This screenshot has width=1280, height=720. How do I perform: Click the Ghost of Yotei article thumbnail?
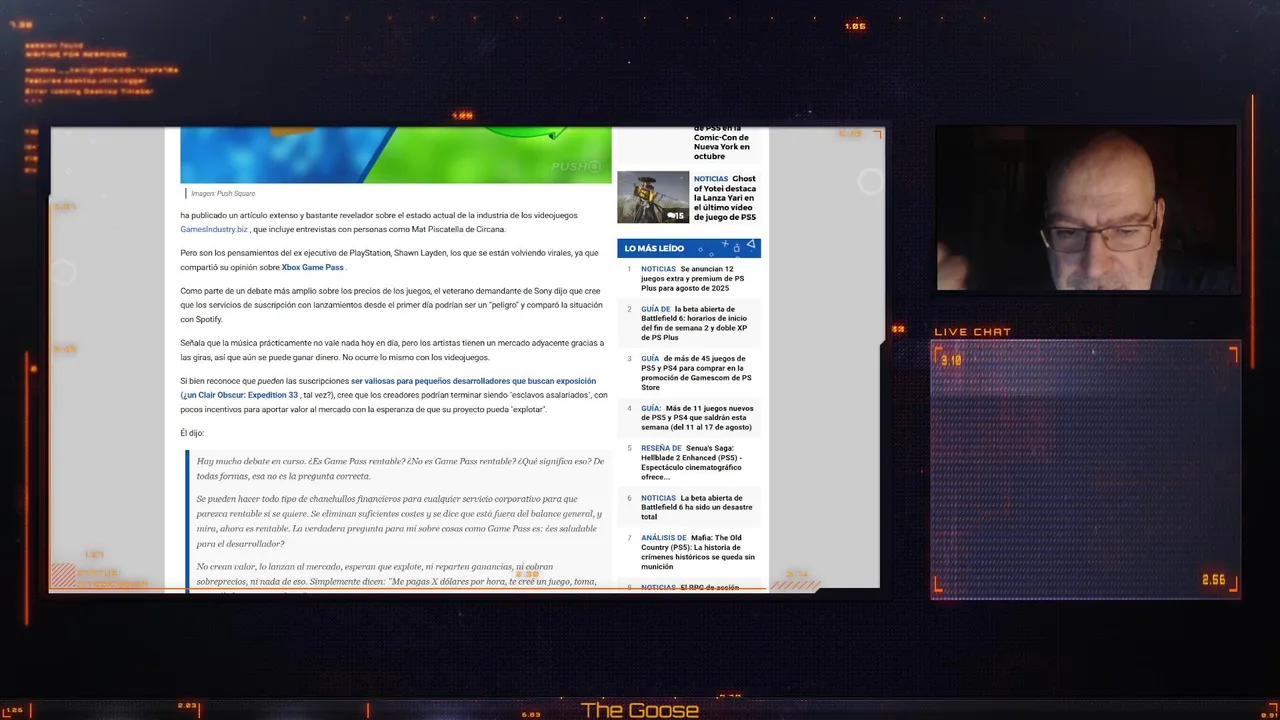tap(653, 197)
